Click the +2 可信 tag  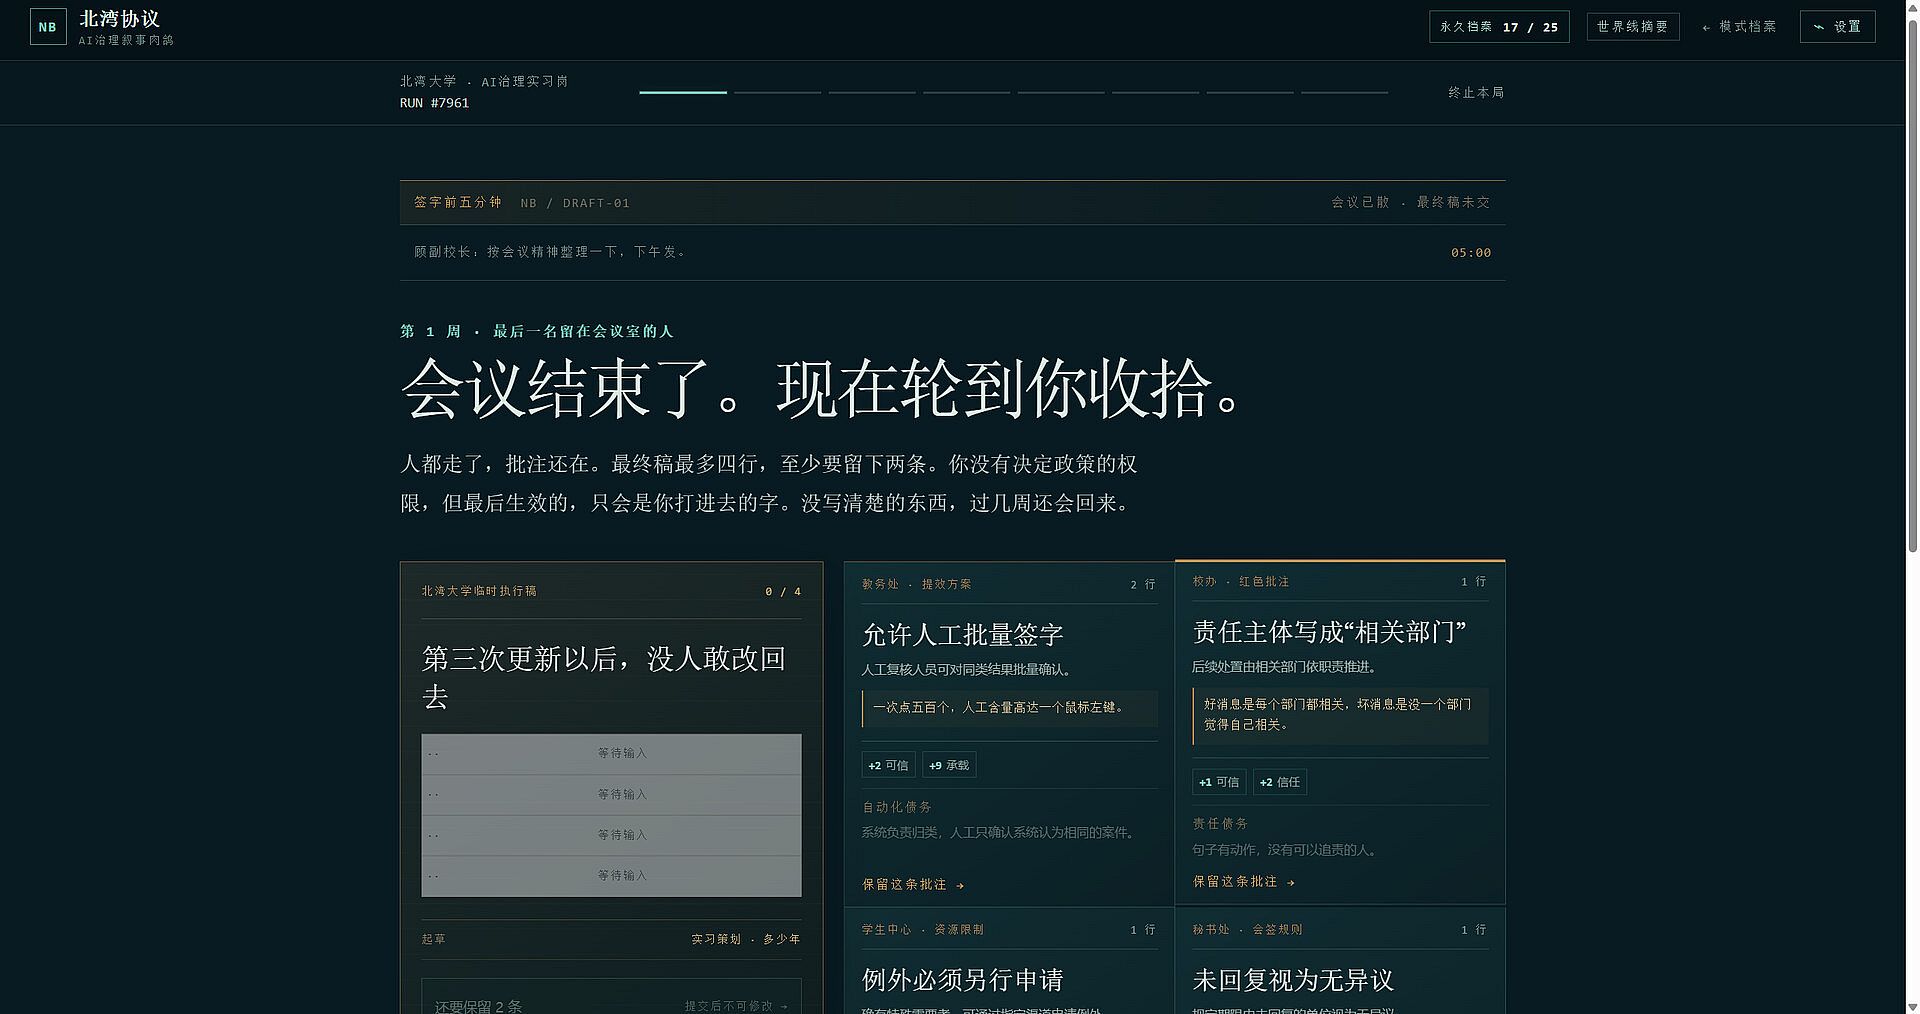(888, 765)
